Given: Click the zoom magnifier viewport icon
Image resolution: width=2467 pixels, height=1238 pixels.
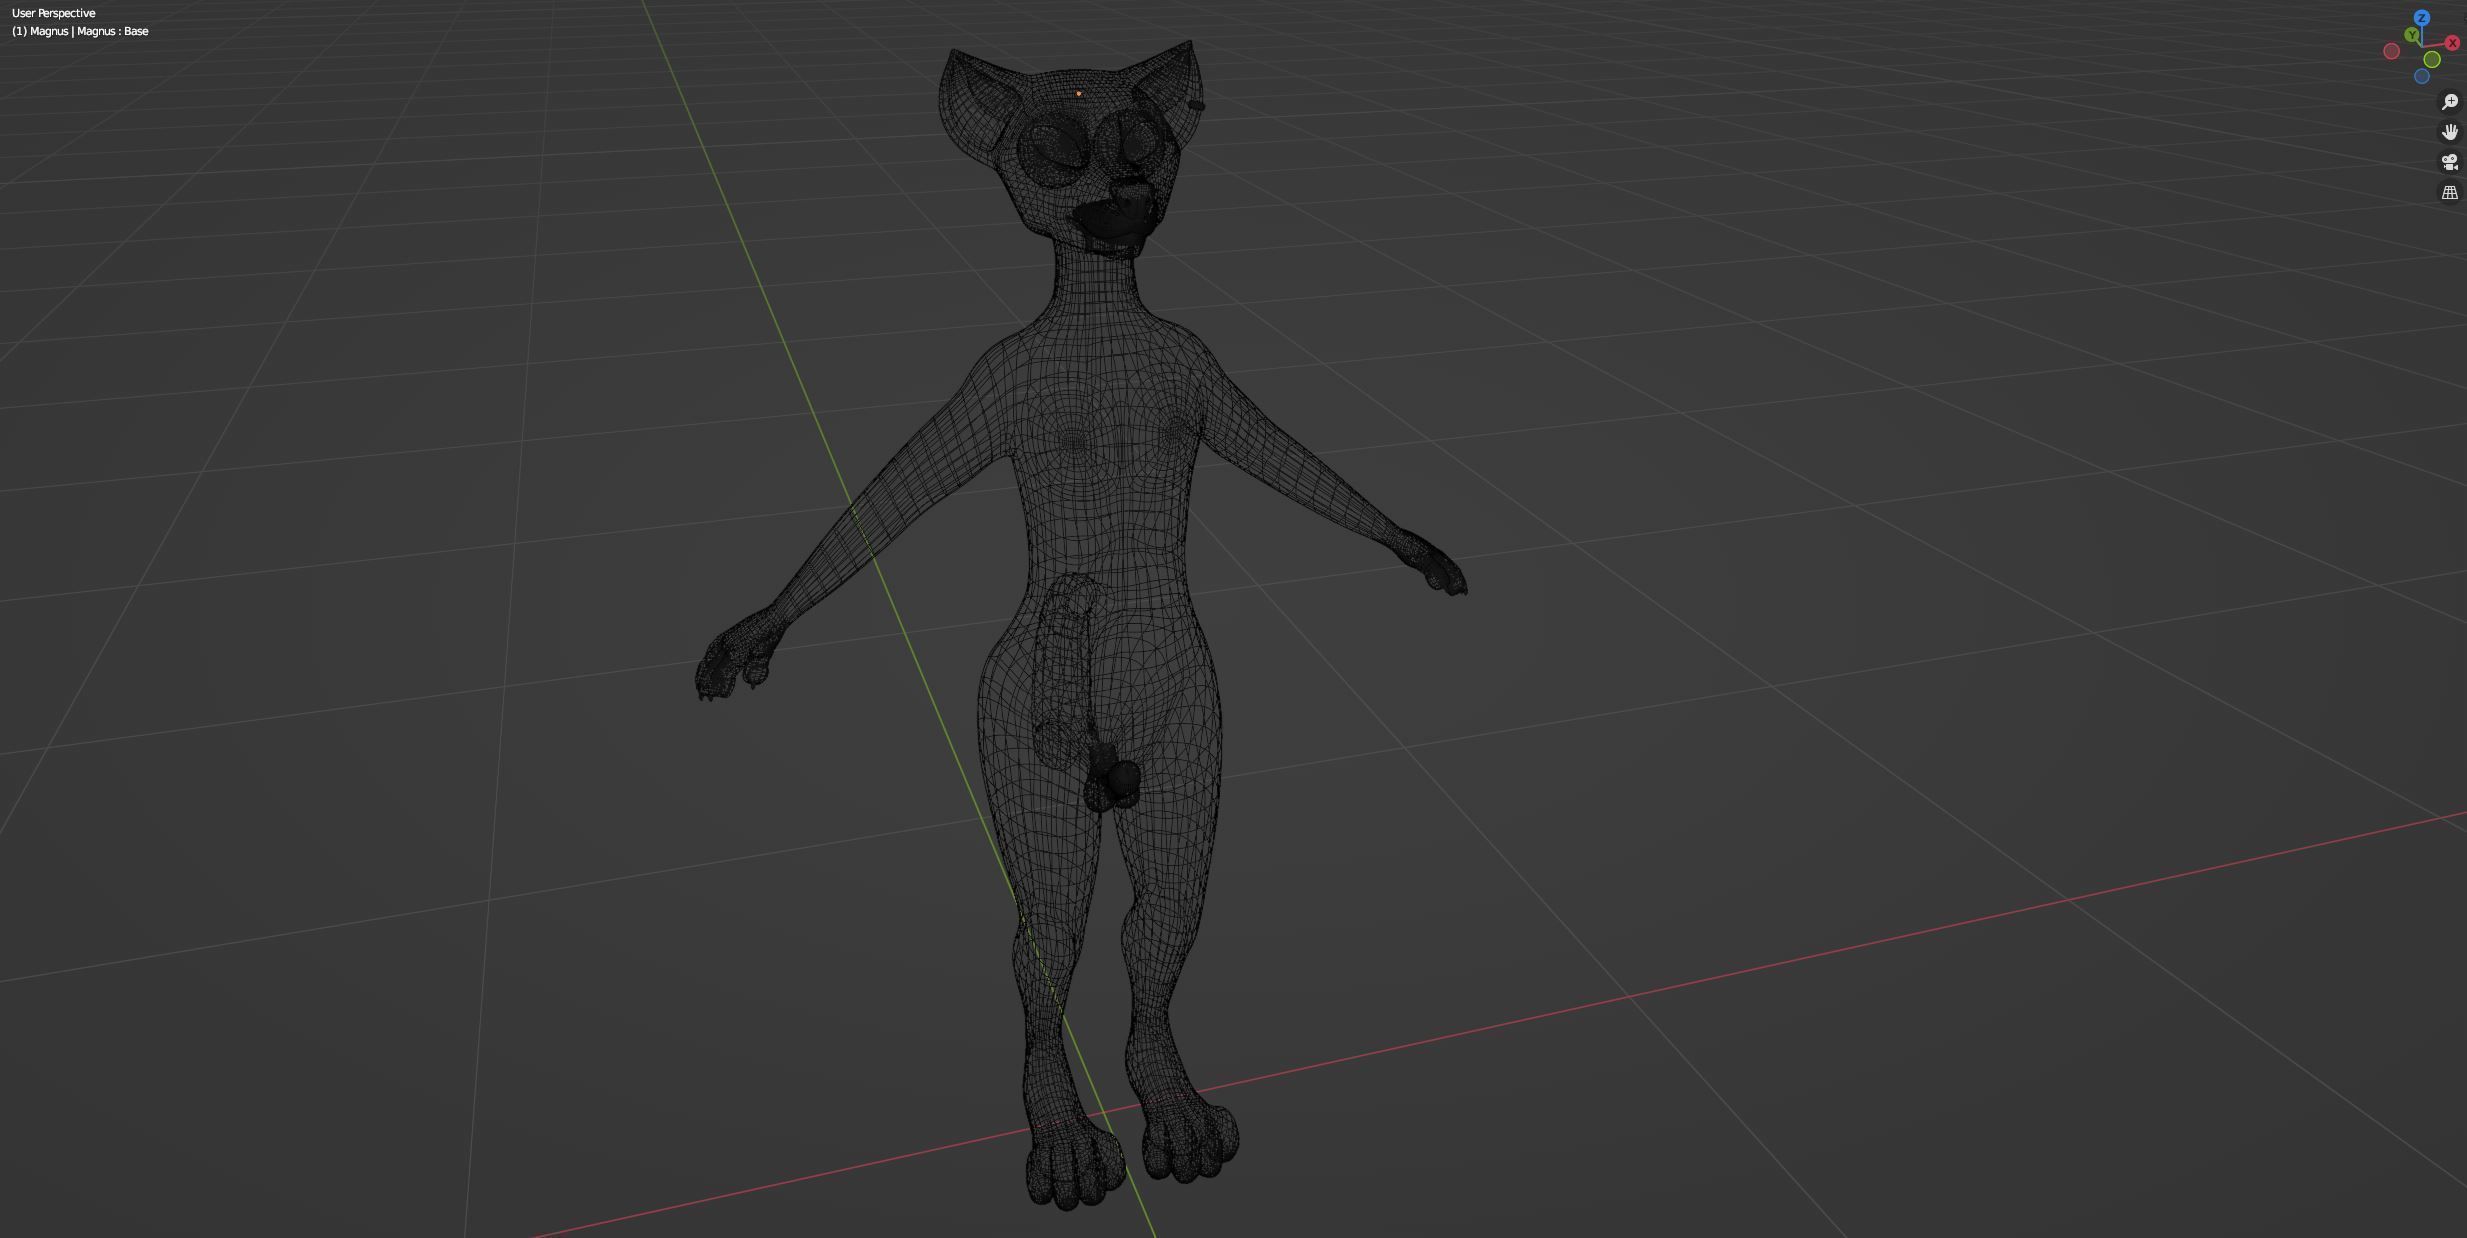Looking at the screenshot, I should pos(2450,102).
